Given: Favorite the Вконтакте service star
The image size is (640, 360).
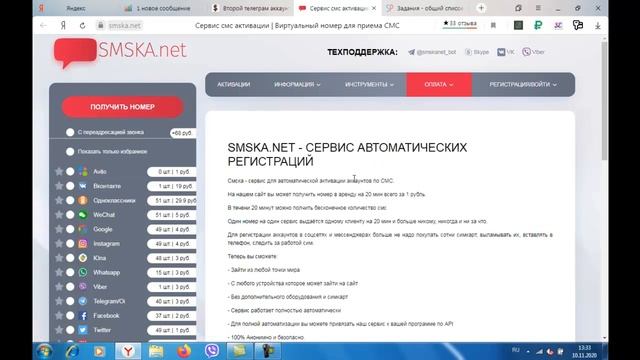Looking at the screenshot, I should click(x=59, y=186).
